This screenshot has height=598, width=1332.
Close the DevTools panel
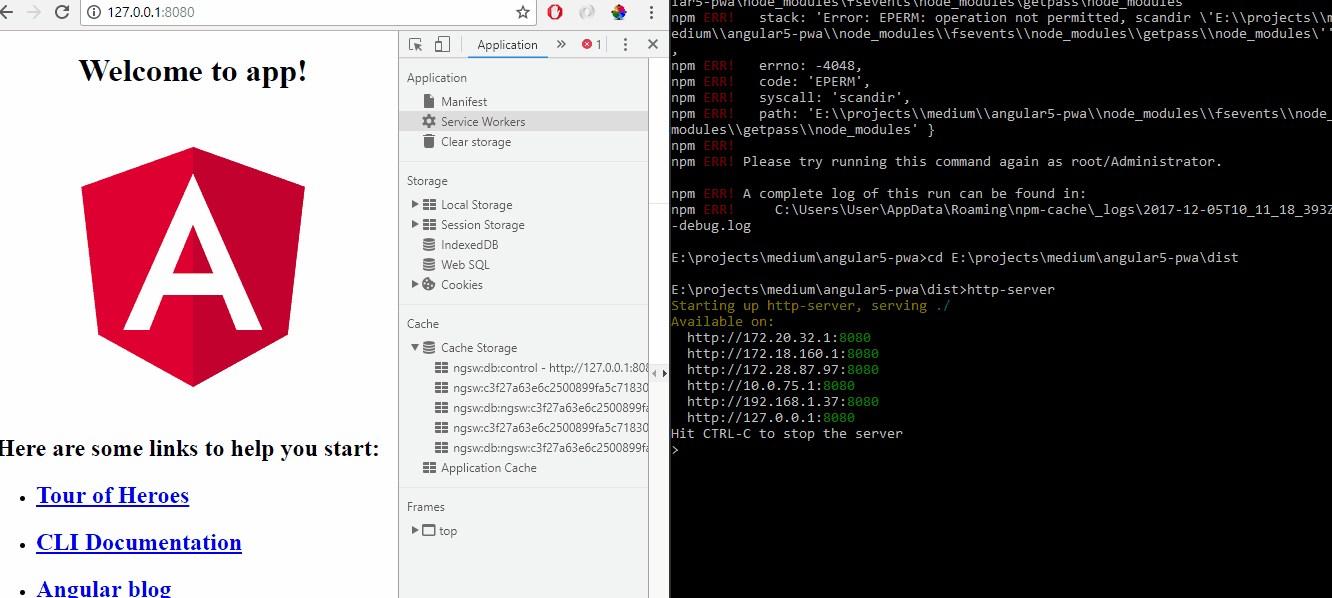pyautogui.click(x=653, y=44)
